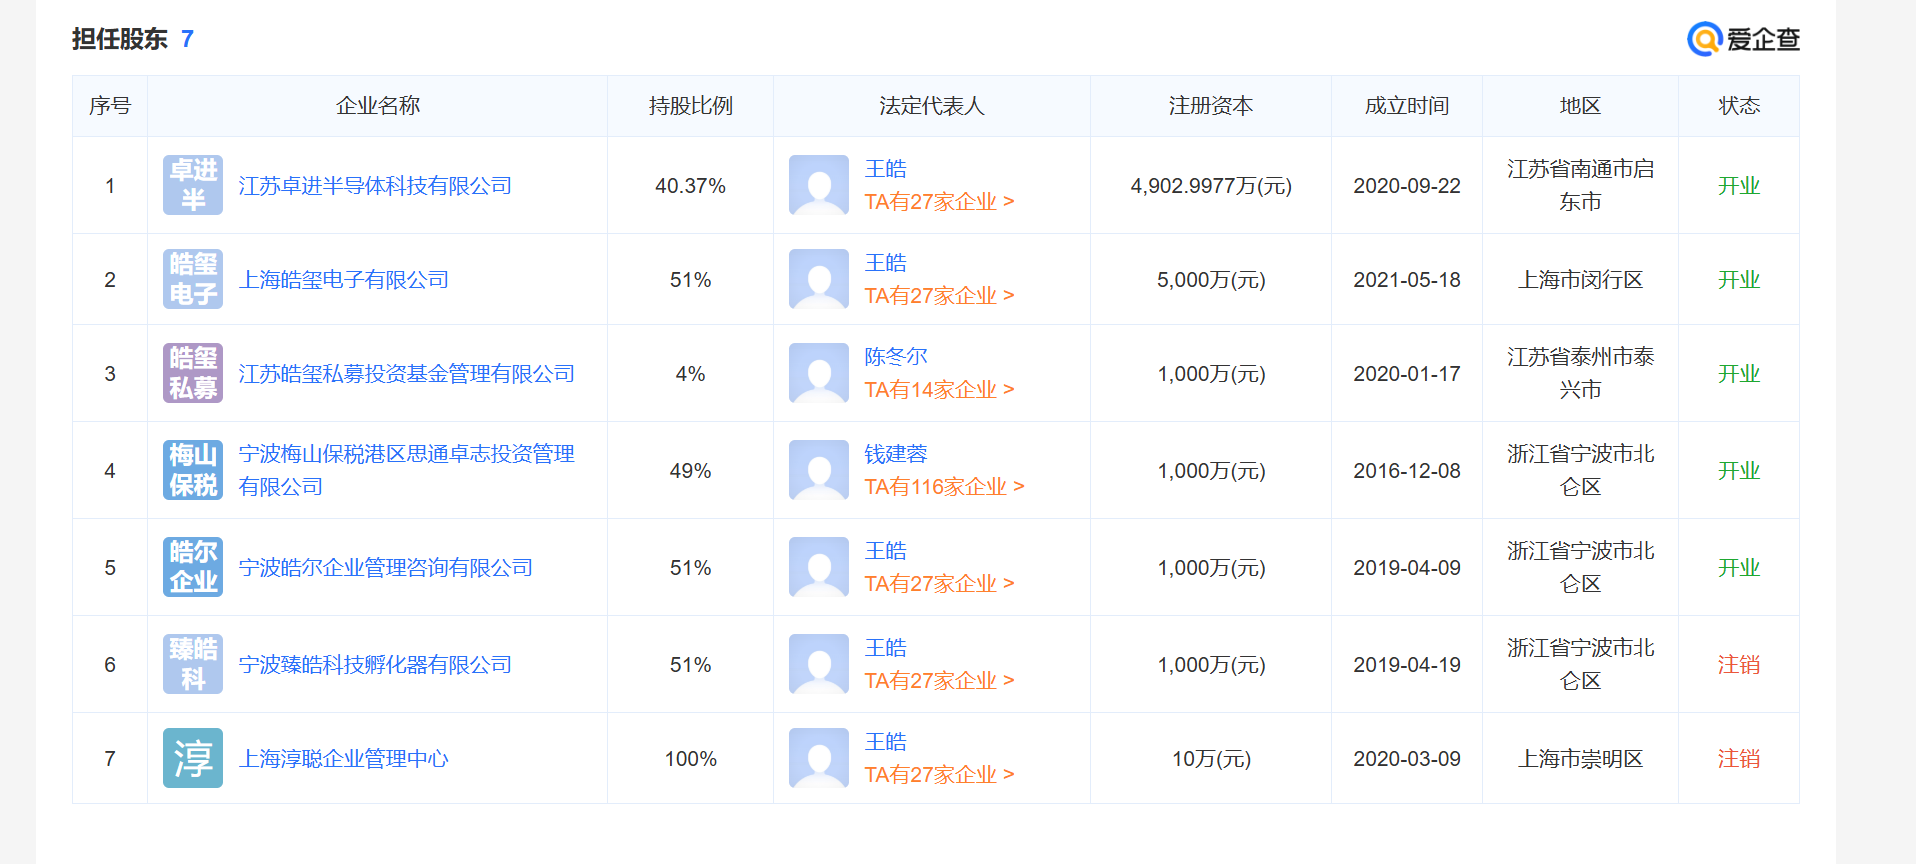Click avatar of 陈冬尔 in row 3
Image resolution: width=1916 pixels, height=864 pixels.
click(819, 373)
